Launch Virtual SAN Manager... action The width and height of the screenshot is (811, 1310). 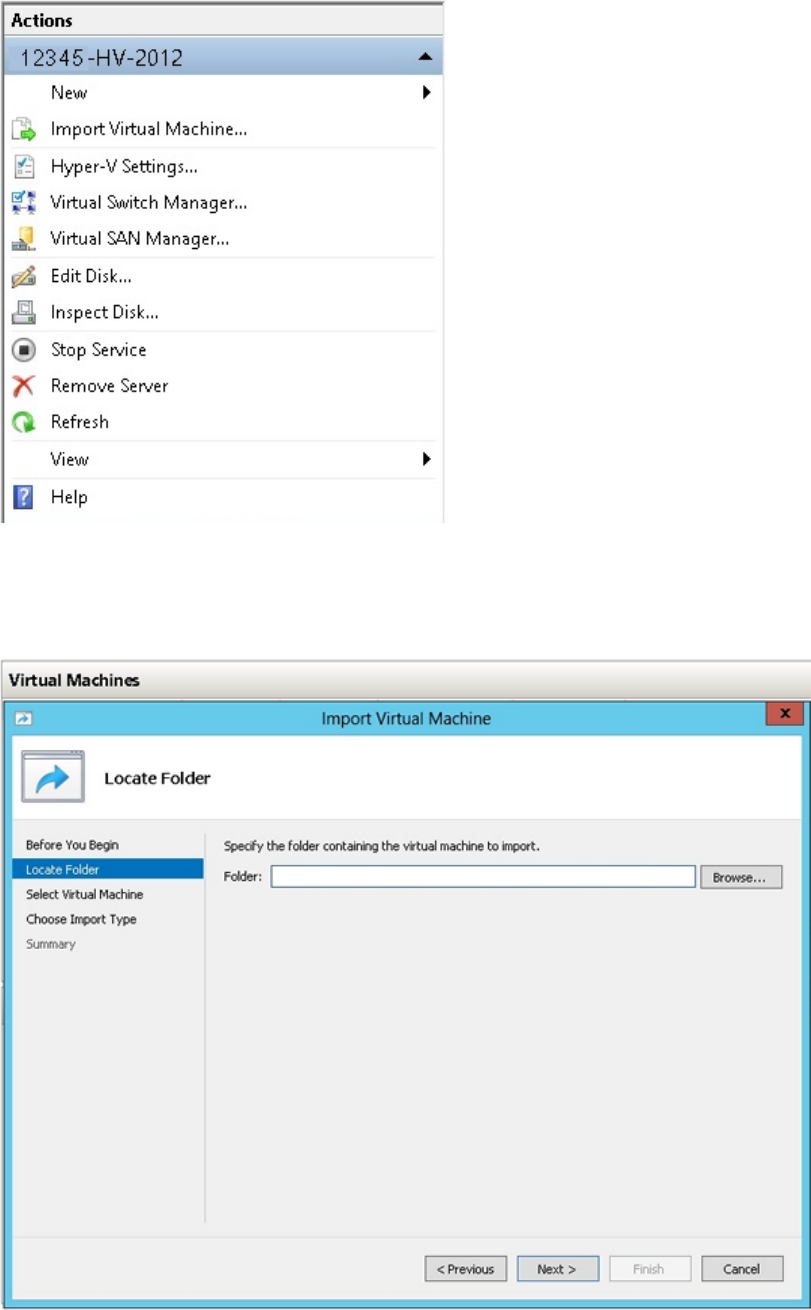140,239
